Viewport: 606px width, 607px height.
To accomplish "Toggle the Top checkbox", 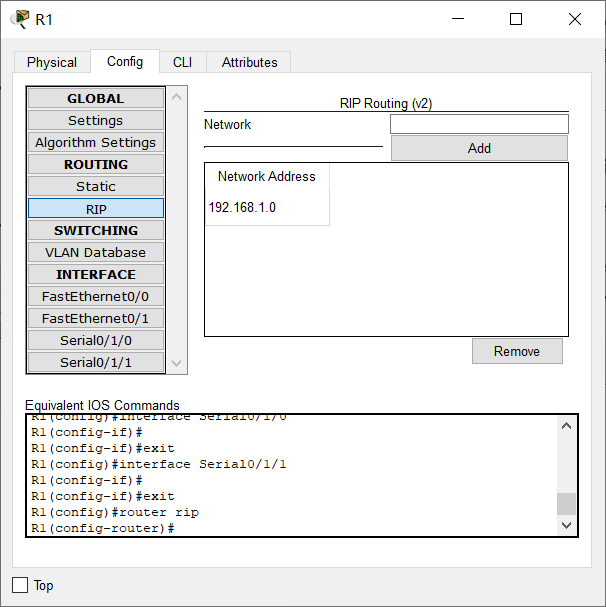I will pos(20,585).
